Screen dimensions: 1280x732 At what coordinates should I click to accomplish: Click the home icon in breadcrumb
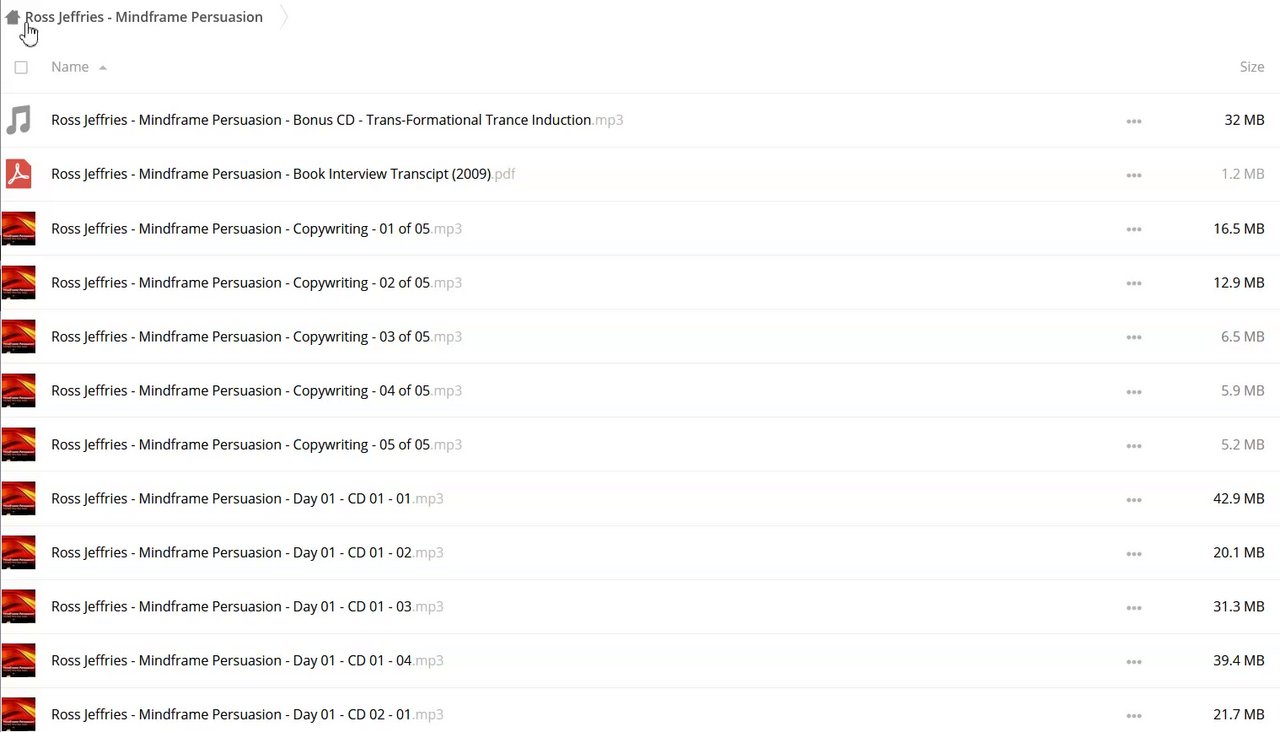pyautogui.click(x=12, y=17)
